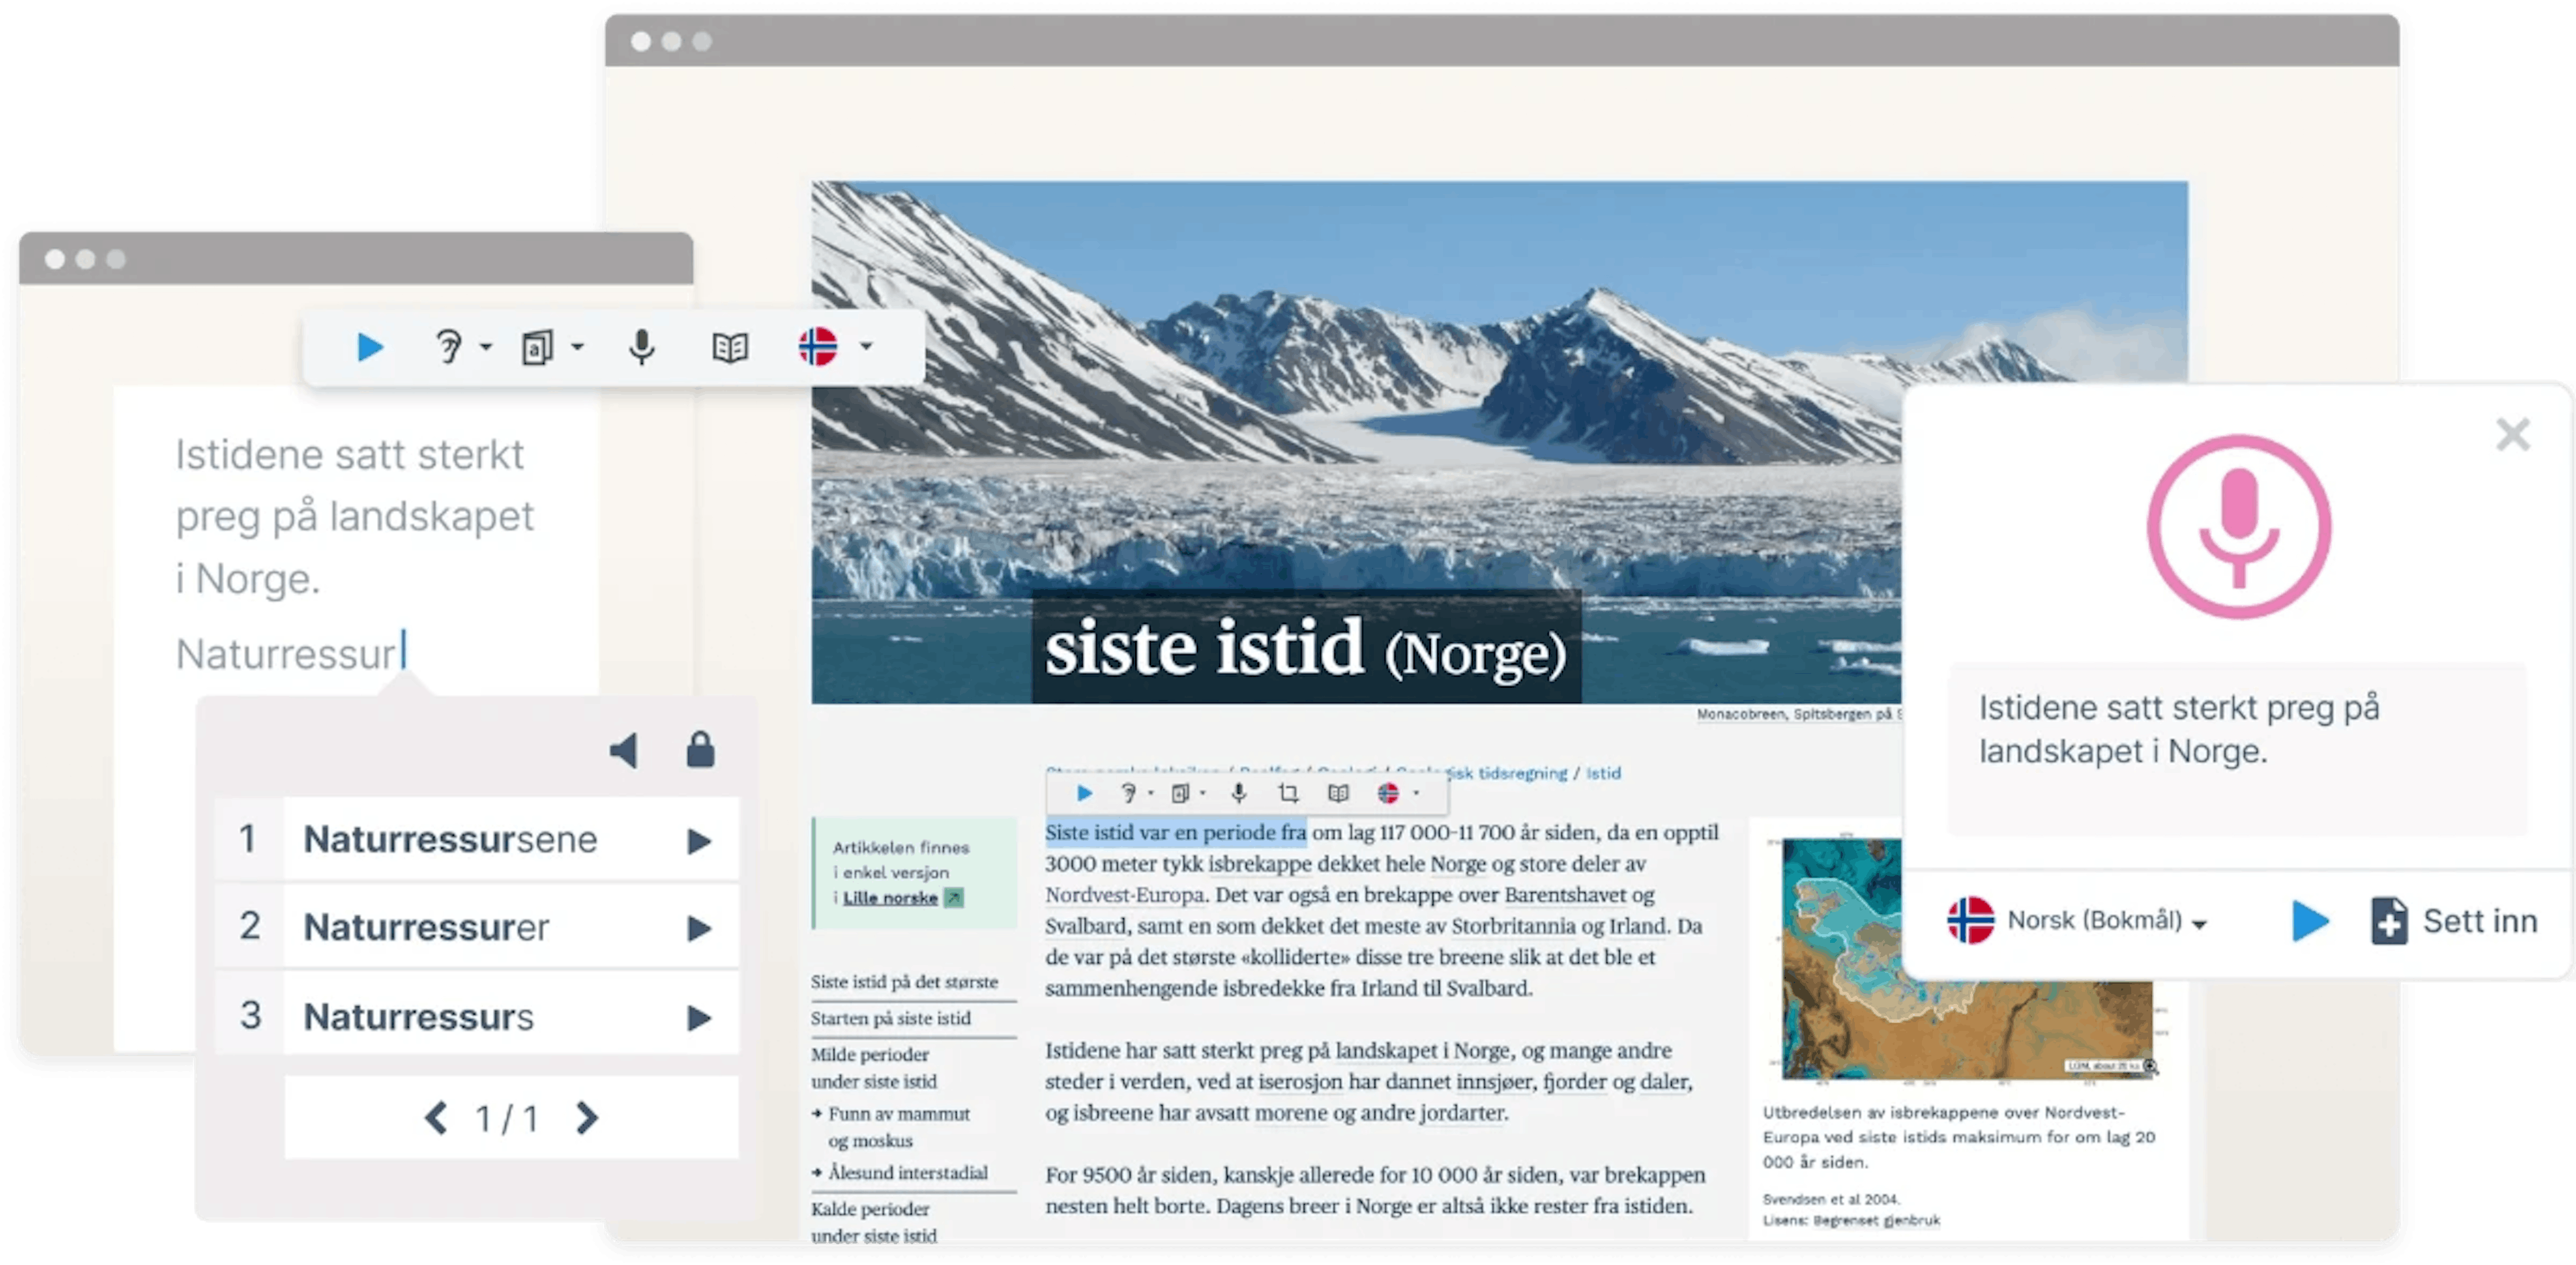Open the language dropdown next to the flag icon

point(866,347)
